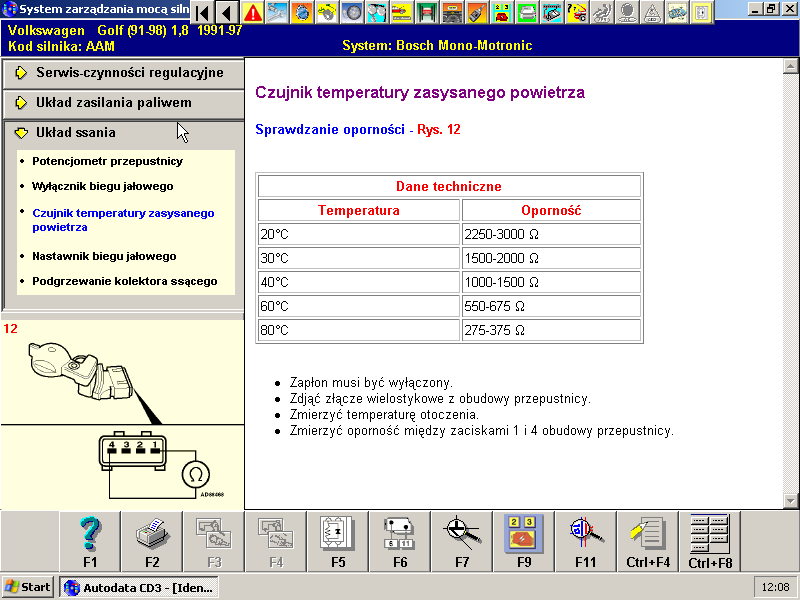Image resolution: width=800 pixels, height=600 pixels.
Task: Click the Oporność column header
Action: [551, 210]
